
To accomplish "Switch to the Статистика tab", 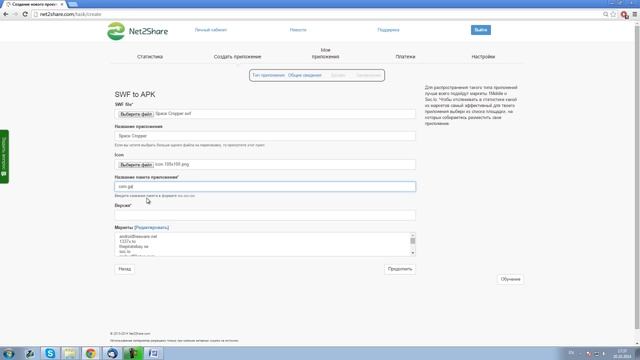I will coord(150,57).
